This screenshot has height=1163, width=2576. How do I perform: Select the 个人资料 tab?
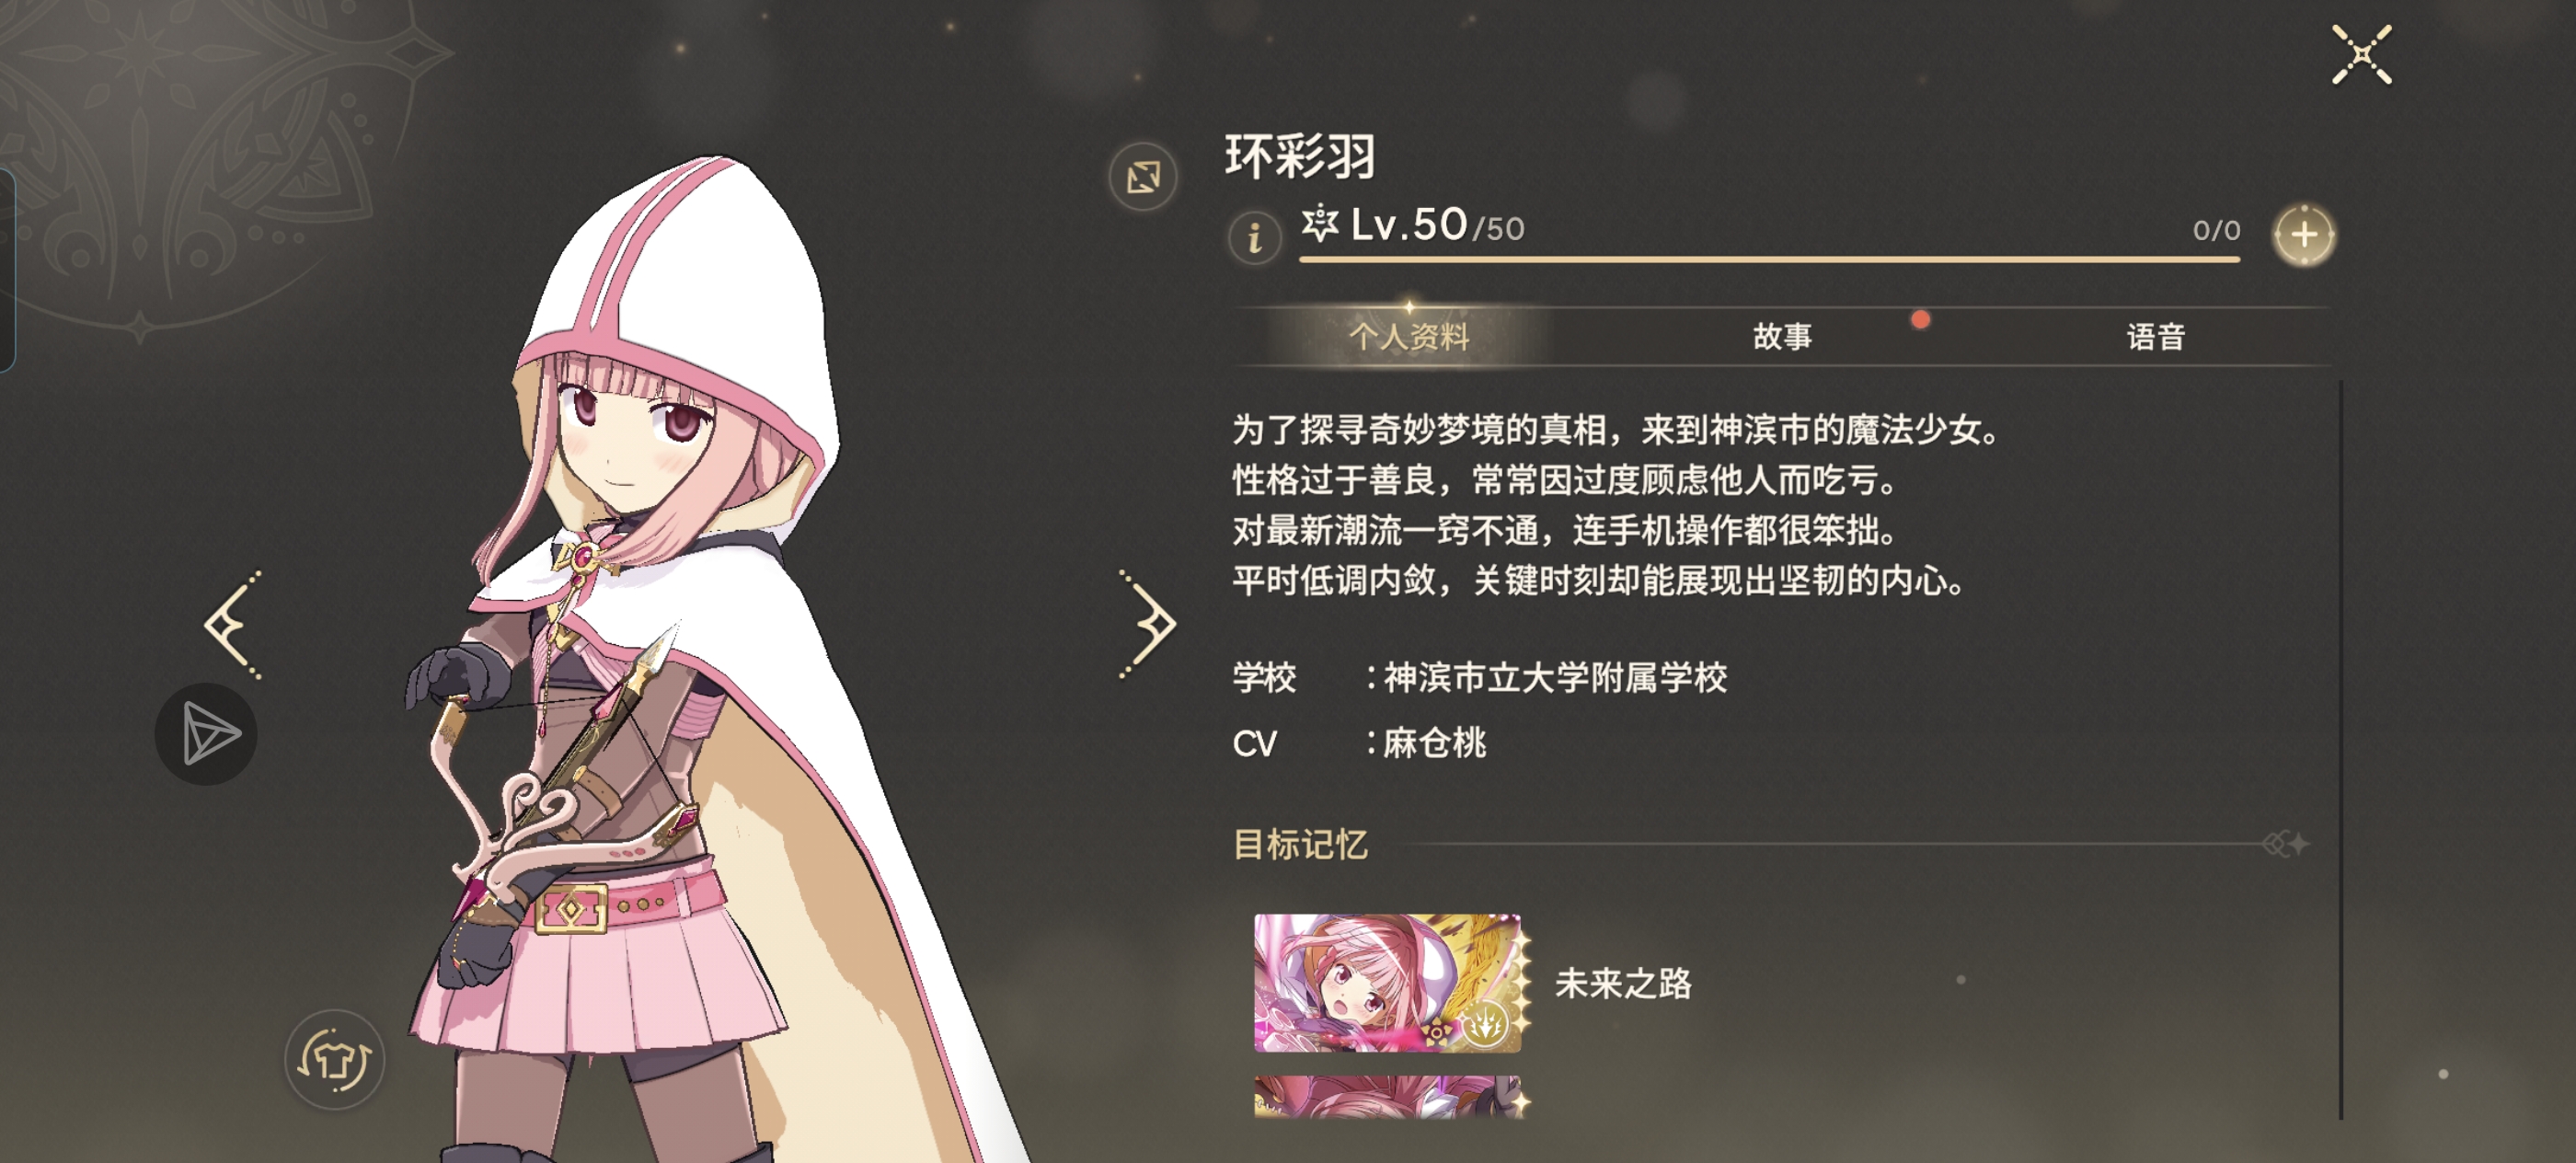point(1409,336)
